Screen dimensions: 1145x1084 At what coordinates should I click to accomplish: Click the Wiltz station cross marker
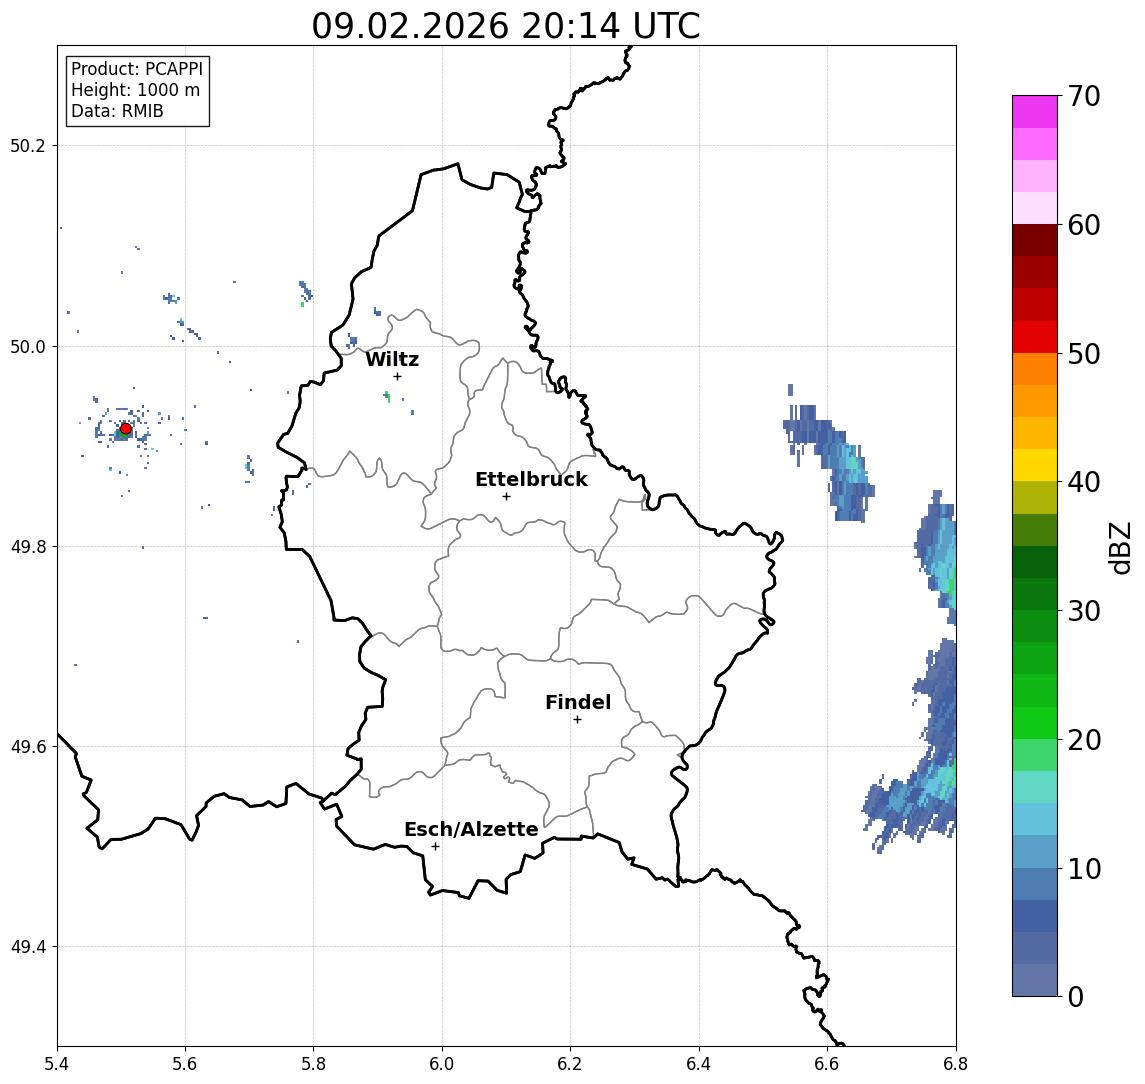(x=397, y=376)
